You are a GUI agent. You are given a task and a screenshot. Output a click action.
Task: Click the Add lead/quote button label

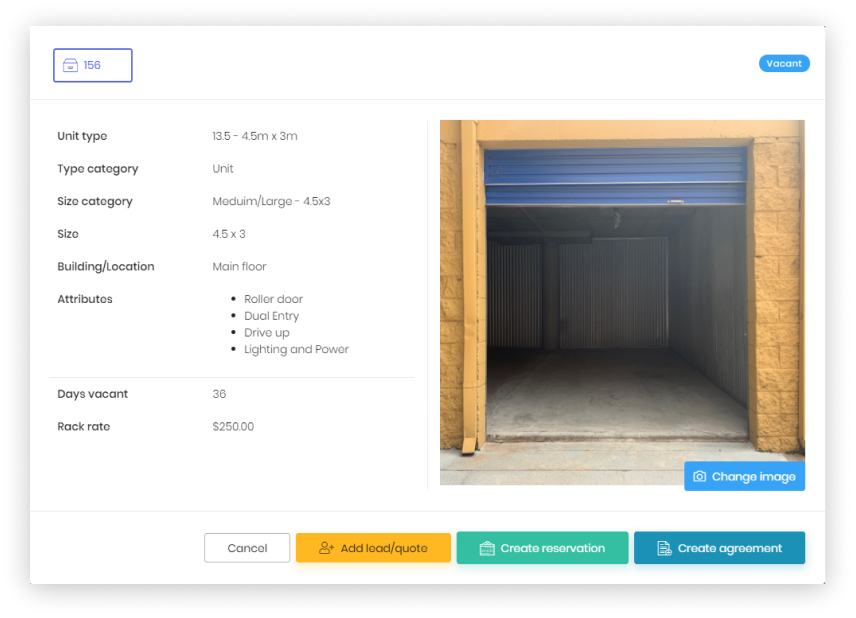point(384,548)
